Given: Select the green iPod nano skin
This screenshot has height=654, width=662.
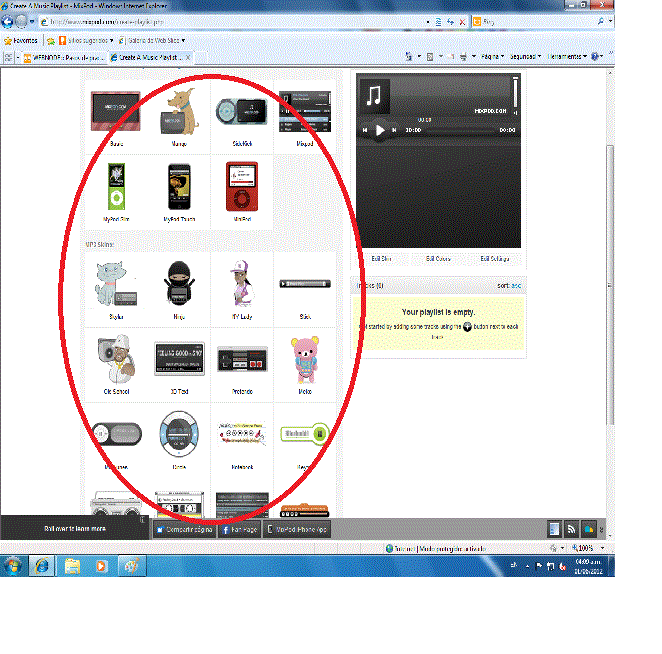Looking at the screenshot, I should [116, 185].
